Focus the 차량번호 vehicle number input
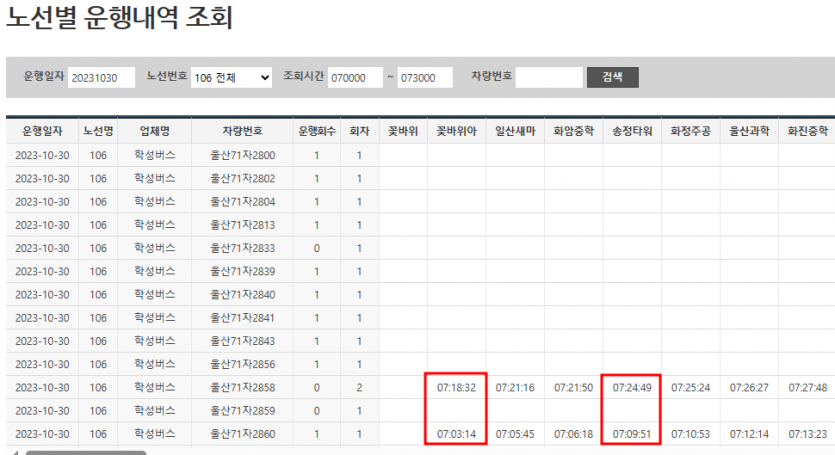Image resolution: width=835 pixels, height=455 pixels. [549, 77]
